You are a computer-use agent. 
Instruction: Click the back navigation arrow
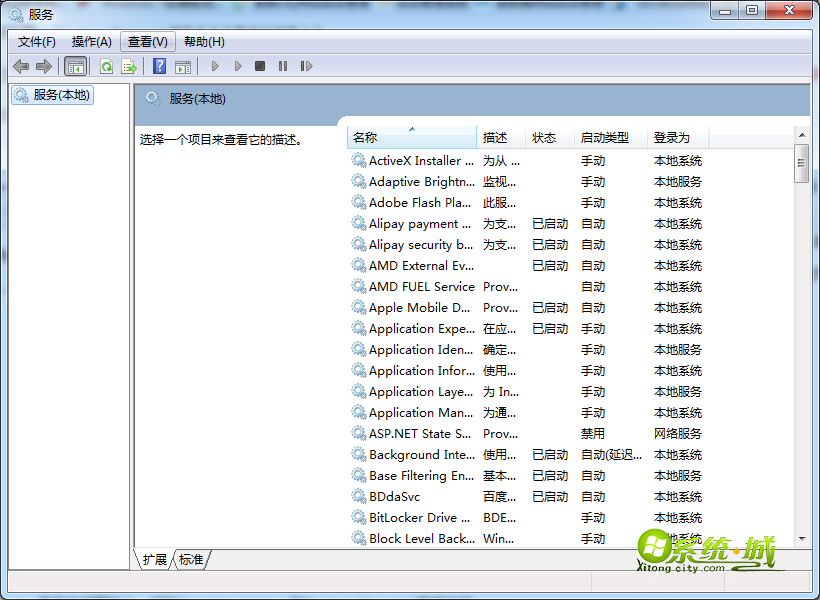(x=20, y=66)
